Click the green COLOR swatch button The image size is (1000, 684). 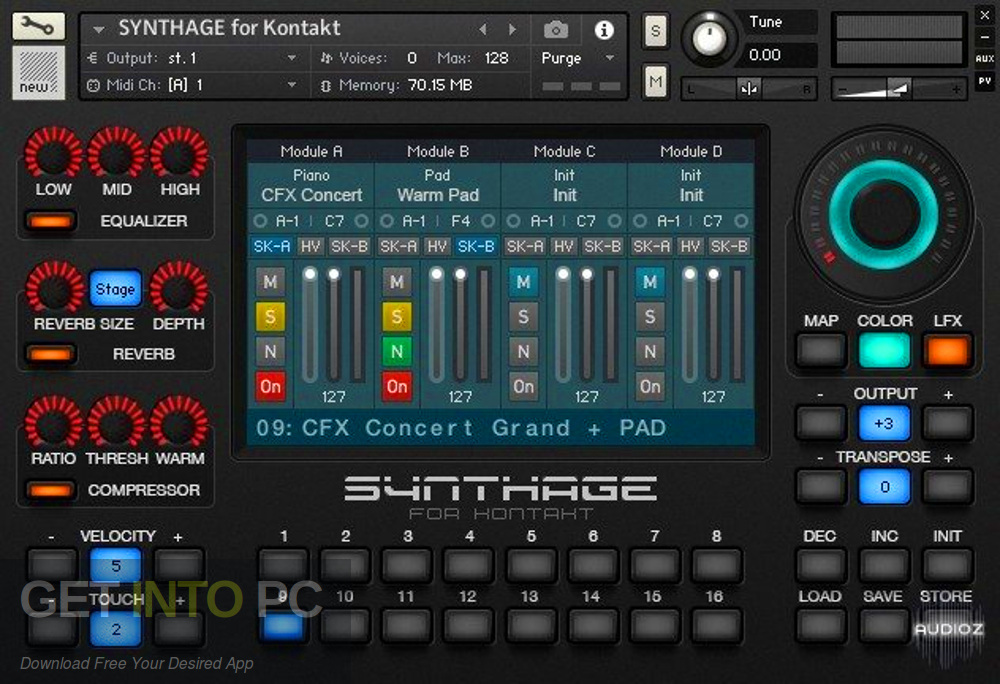(884, 351)
